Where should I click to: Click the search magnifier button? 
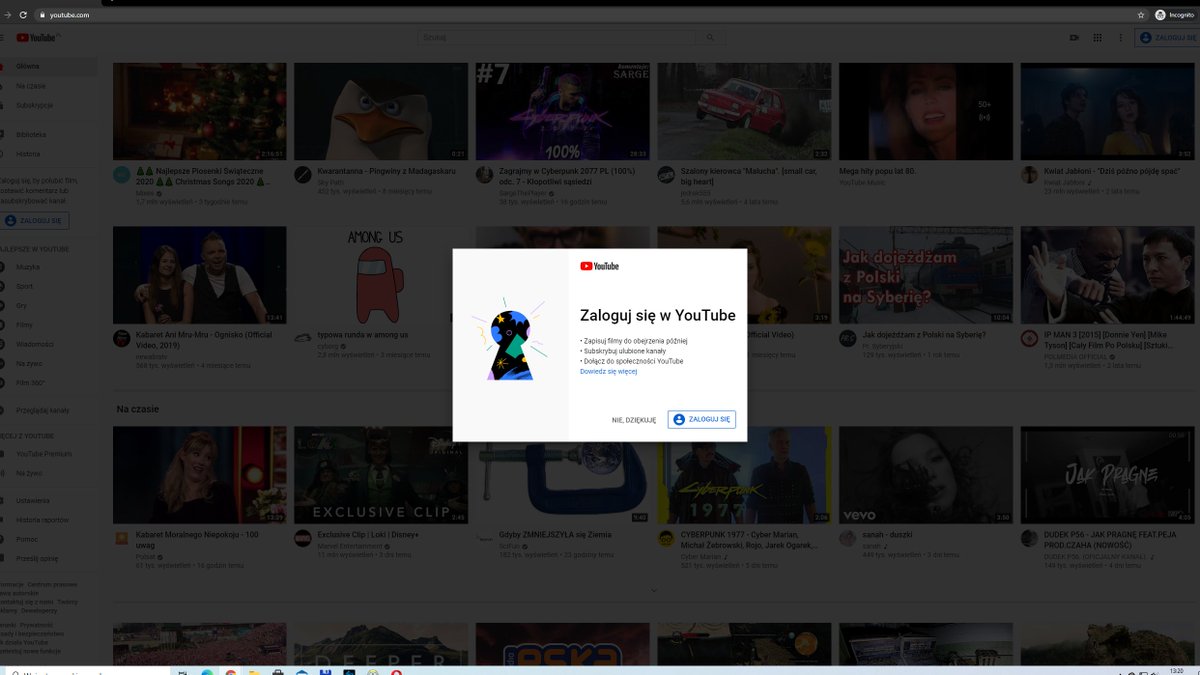[711, 38]
